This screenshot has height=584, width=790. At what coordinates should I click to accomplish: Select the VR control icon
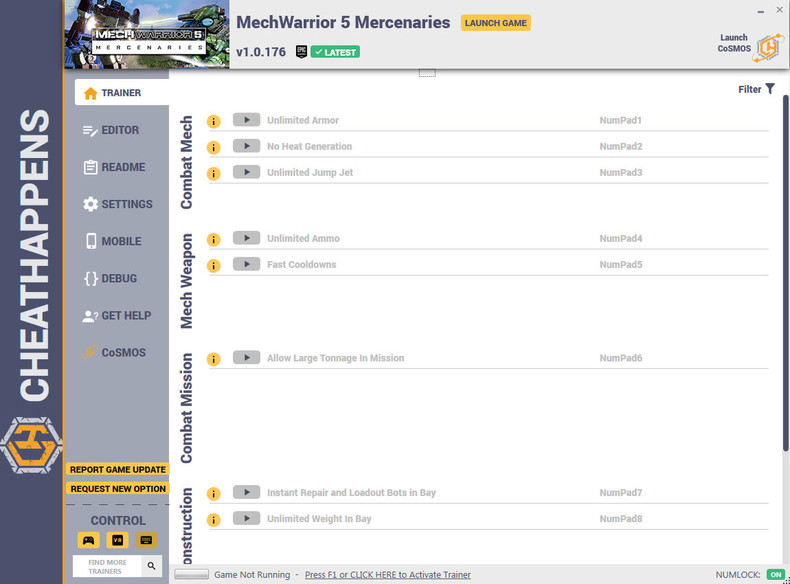tap(117, 540)
